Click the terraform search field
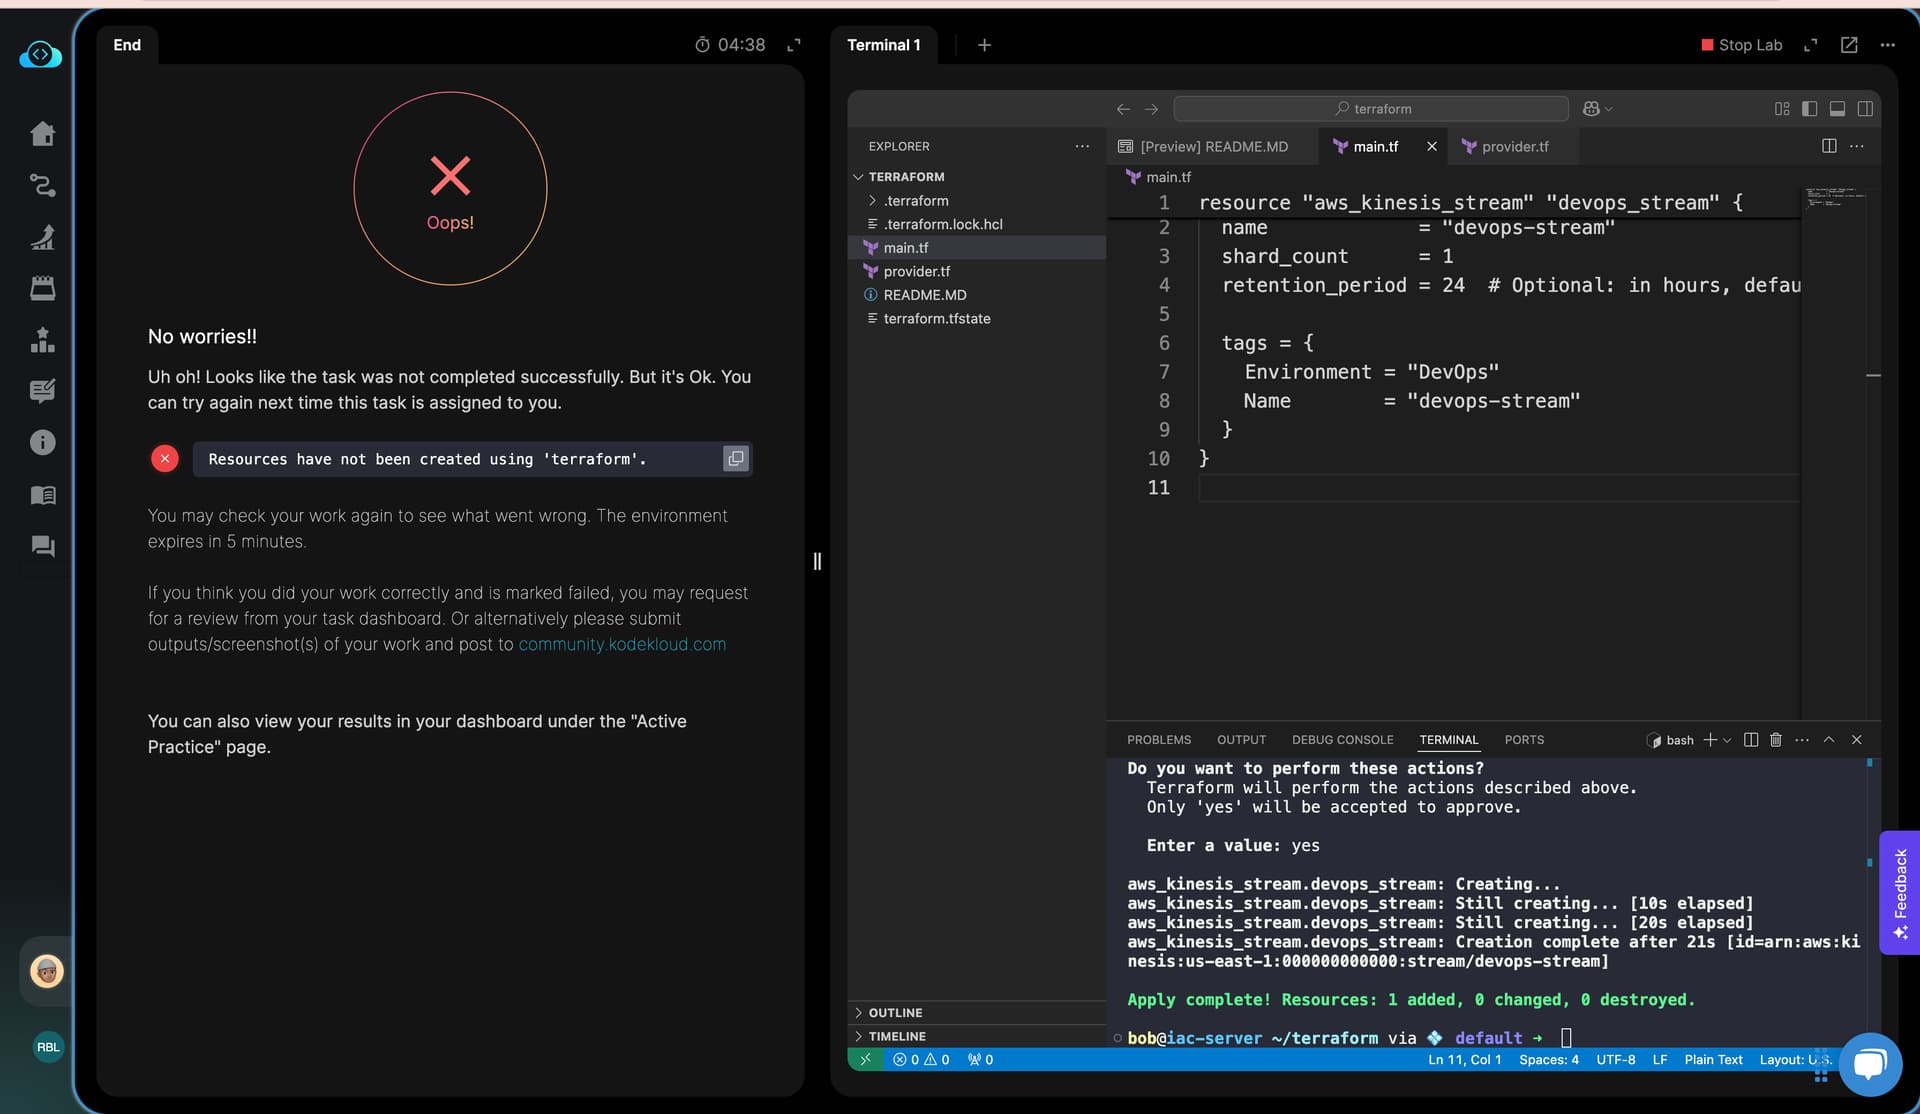Image resolution: width=1920 pixels, height=1114 pixels. click(1371, 109)
